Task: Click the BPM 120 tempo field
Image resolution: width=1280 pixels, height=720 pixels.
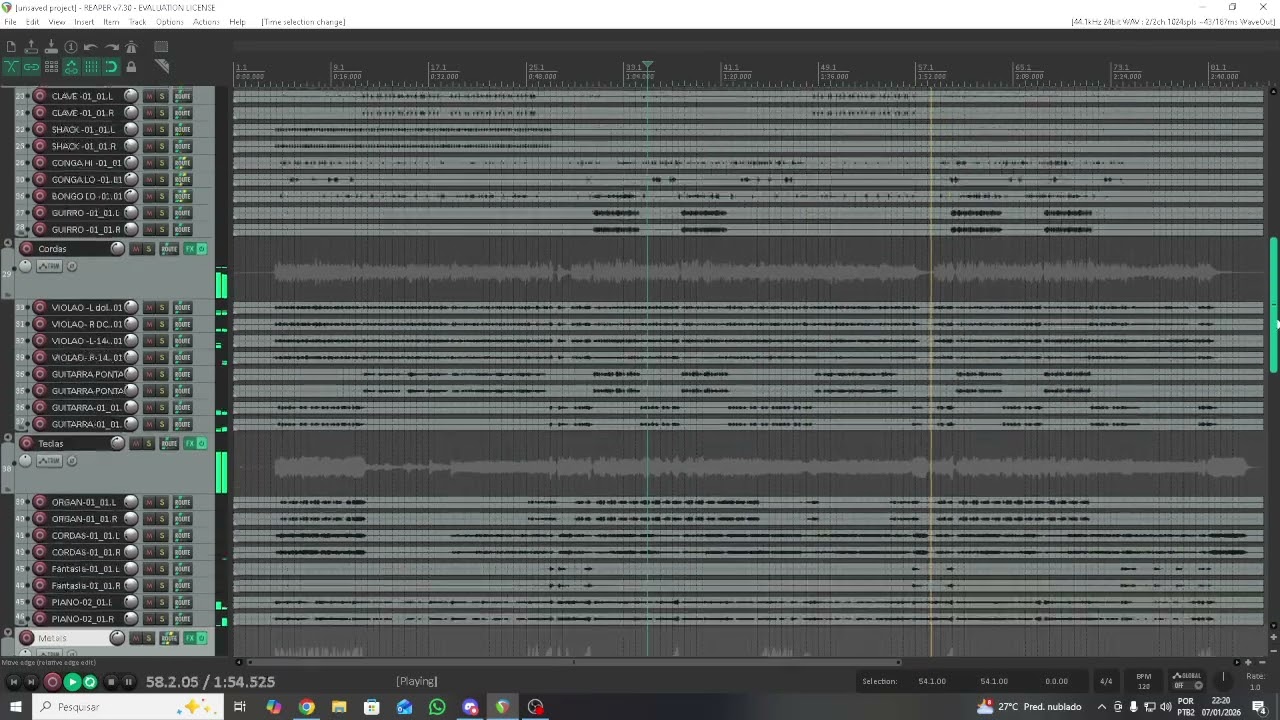Action: tap(1144, 681)
